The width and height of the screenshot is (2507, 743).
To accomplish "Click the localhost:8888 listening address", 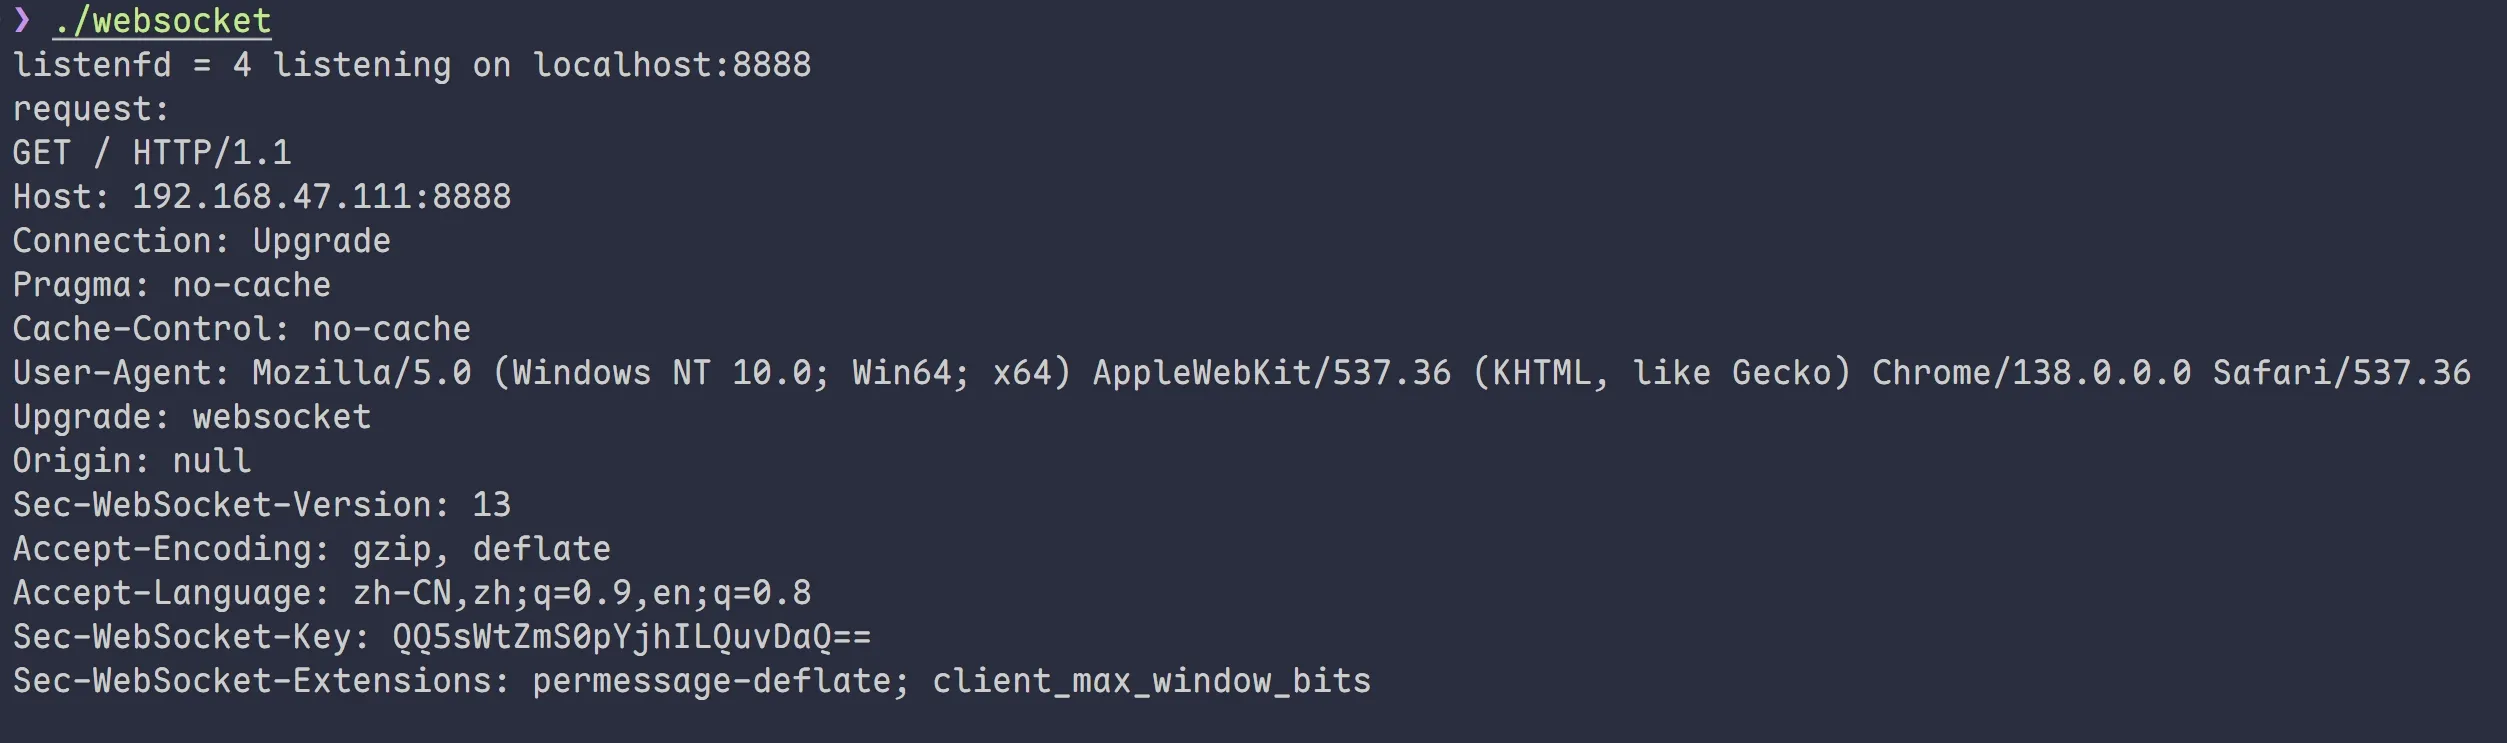I will pyautogui.click(x=671, y=65).
